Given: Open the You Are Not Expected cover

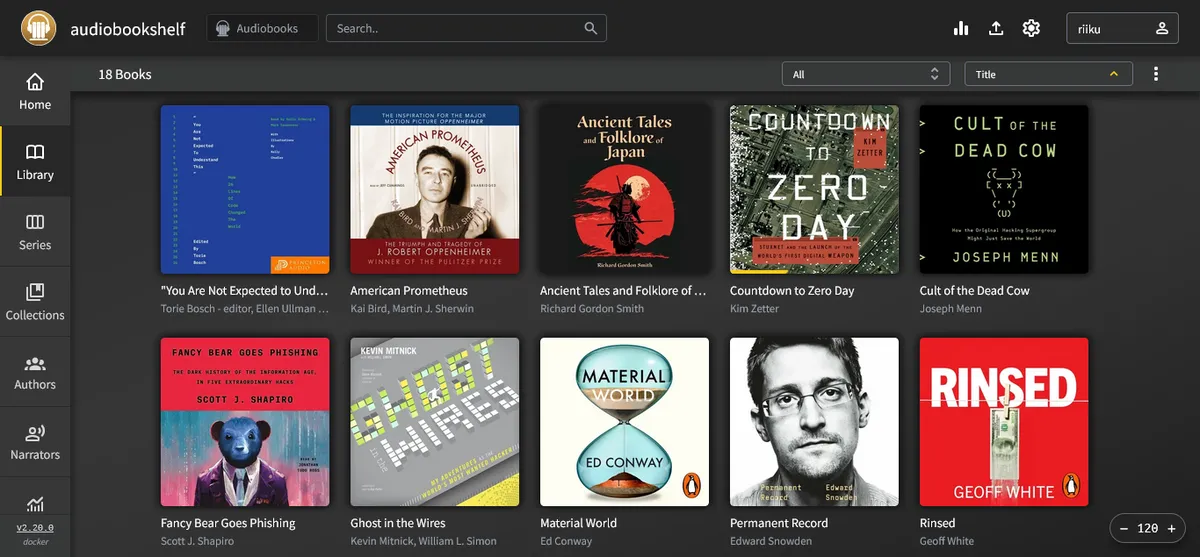Looking at the screenshot, I should (245, 190).
